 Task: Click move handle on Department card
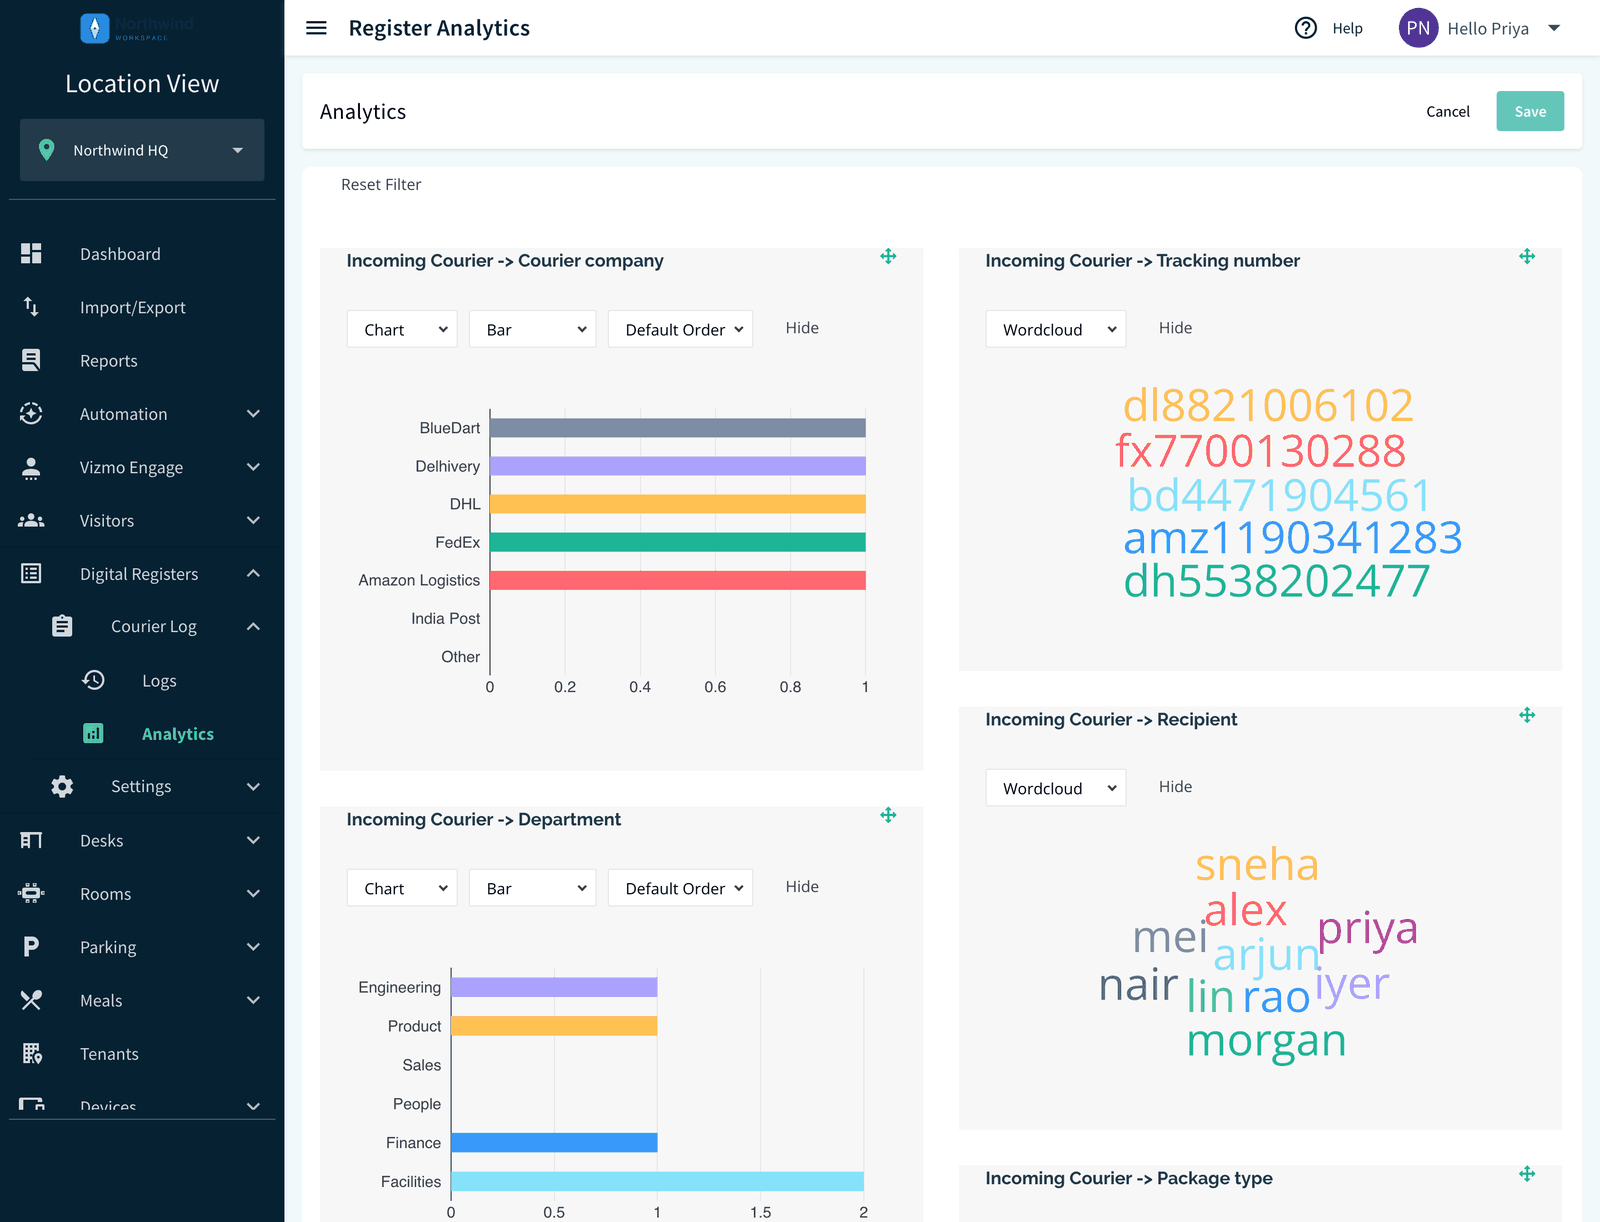pyautogui.click(x=888, y=816)
